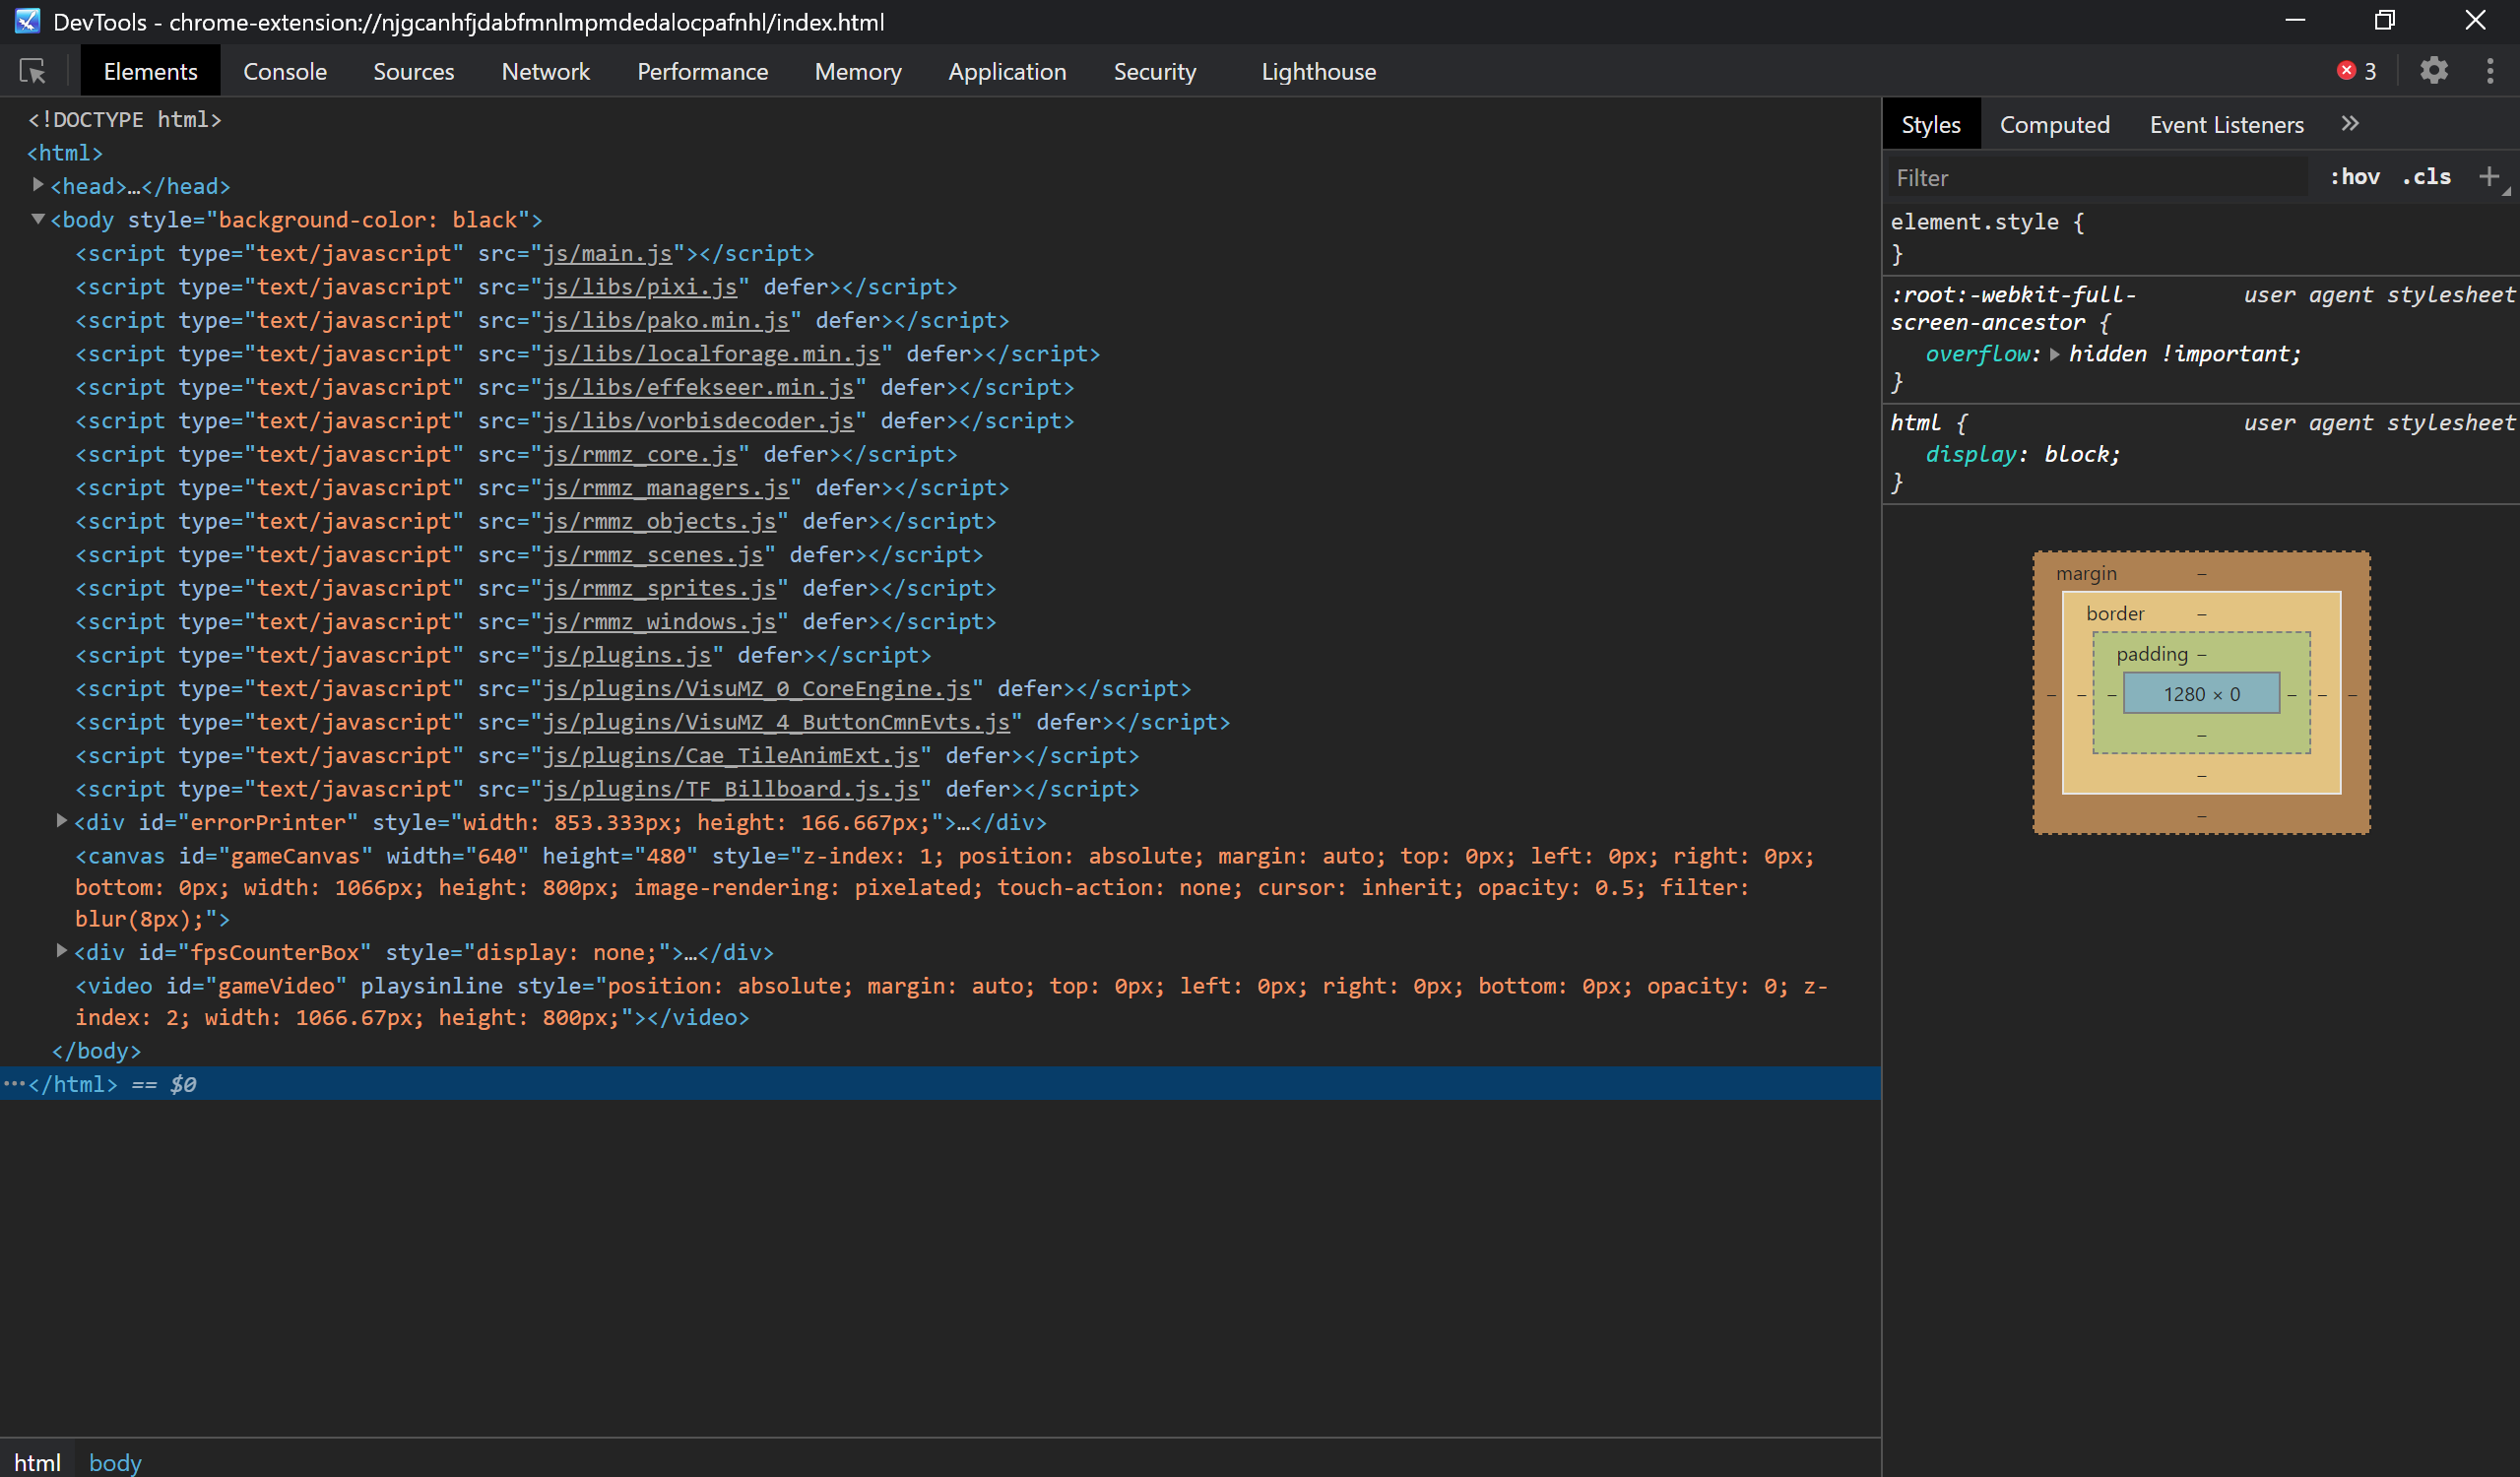The width and height of the screenshot is (2520, 1477).
Task: Select the gameCanvas canvas element
Action: pos(945,887)
